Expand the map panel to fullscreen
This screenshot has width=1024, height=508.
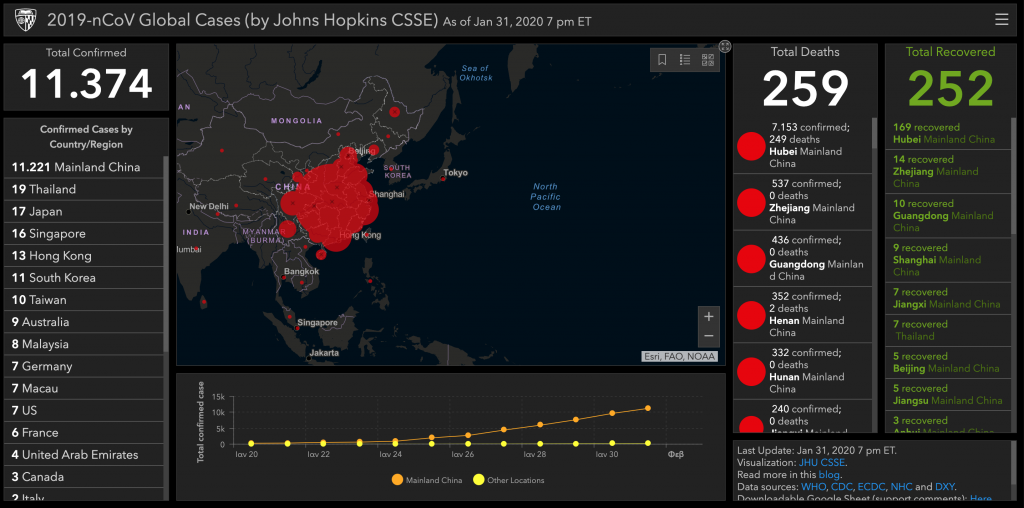(725, 46)
